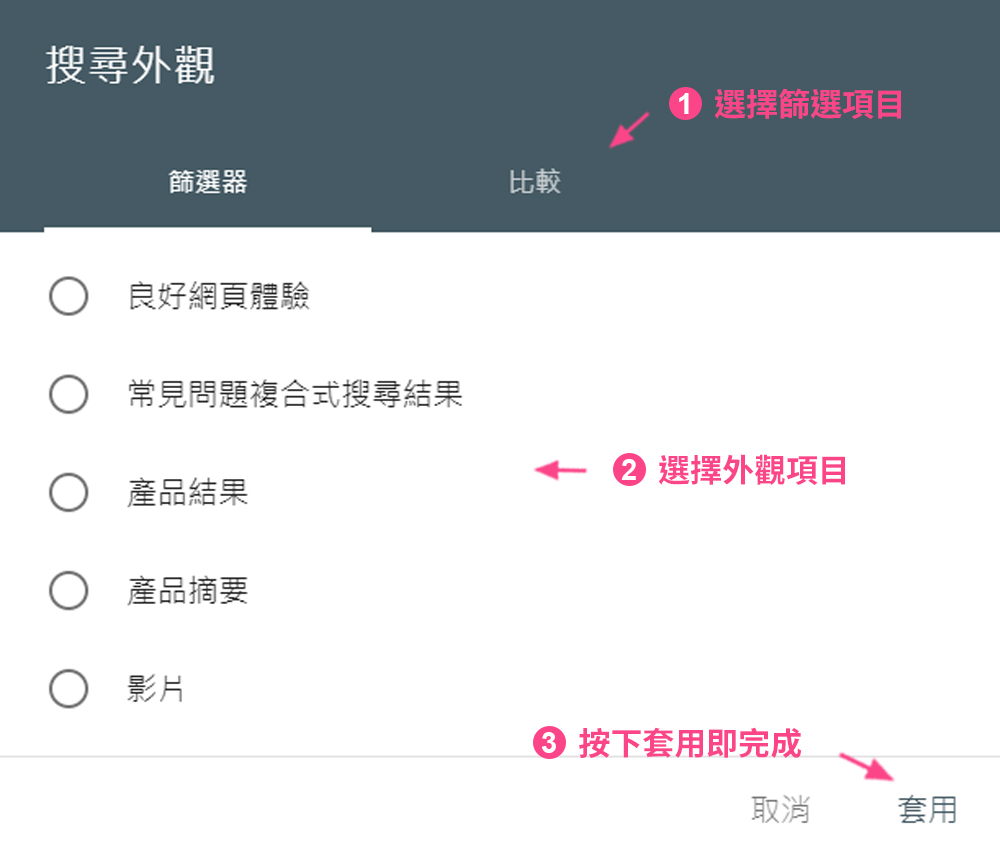Screen dimensions: 1000x859
Task: Pick the 影片 radio button
Action: 68,689
